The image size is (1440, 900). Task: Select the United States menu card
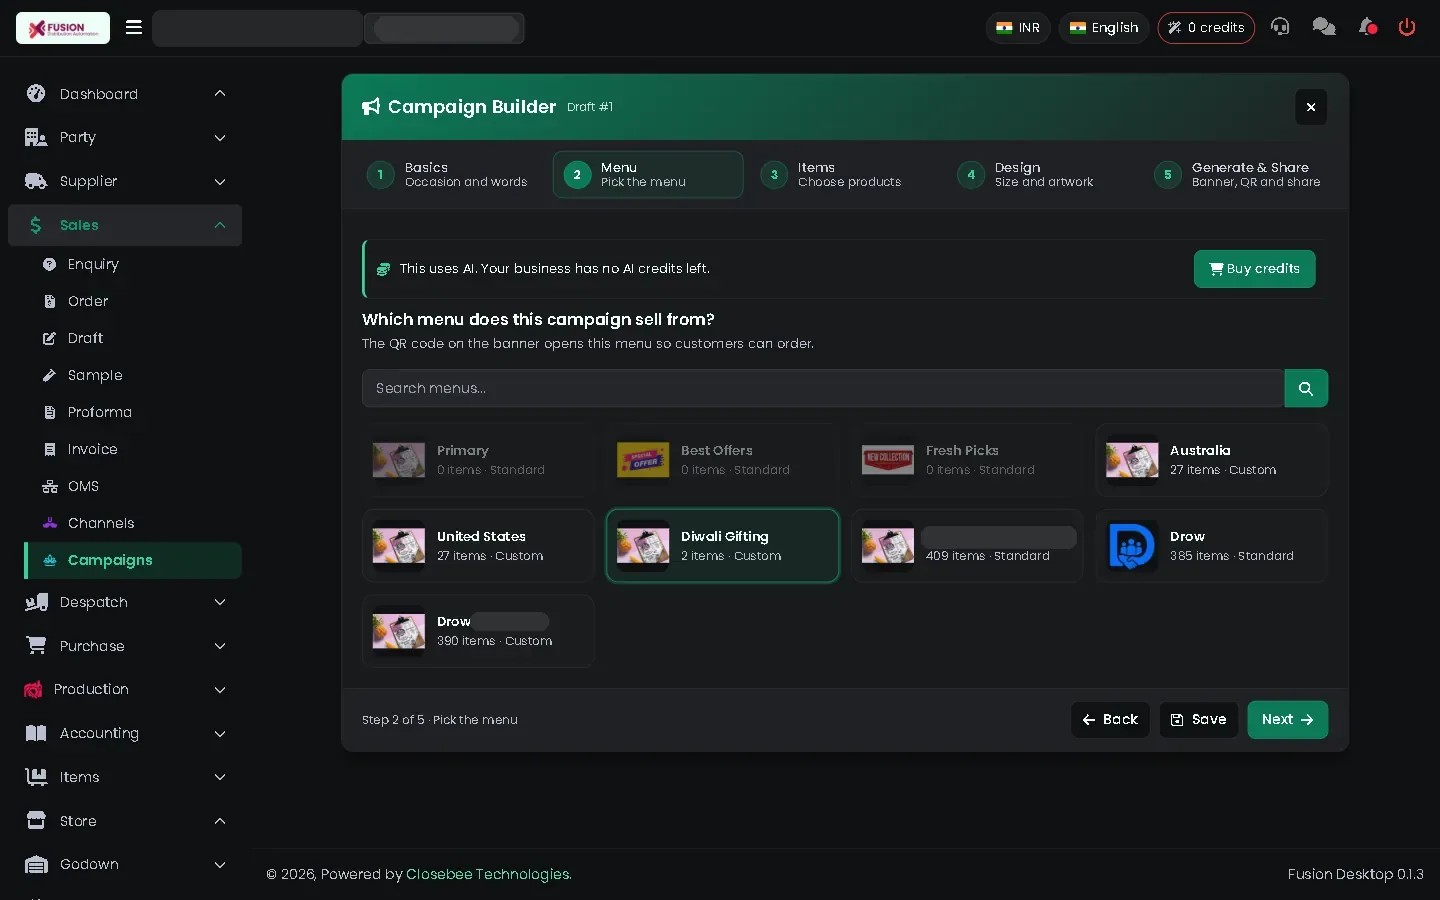[478, 546]
